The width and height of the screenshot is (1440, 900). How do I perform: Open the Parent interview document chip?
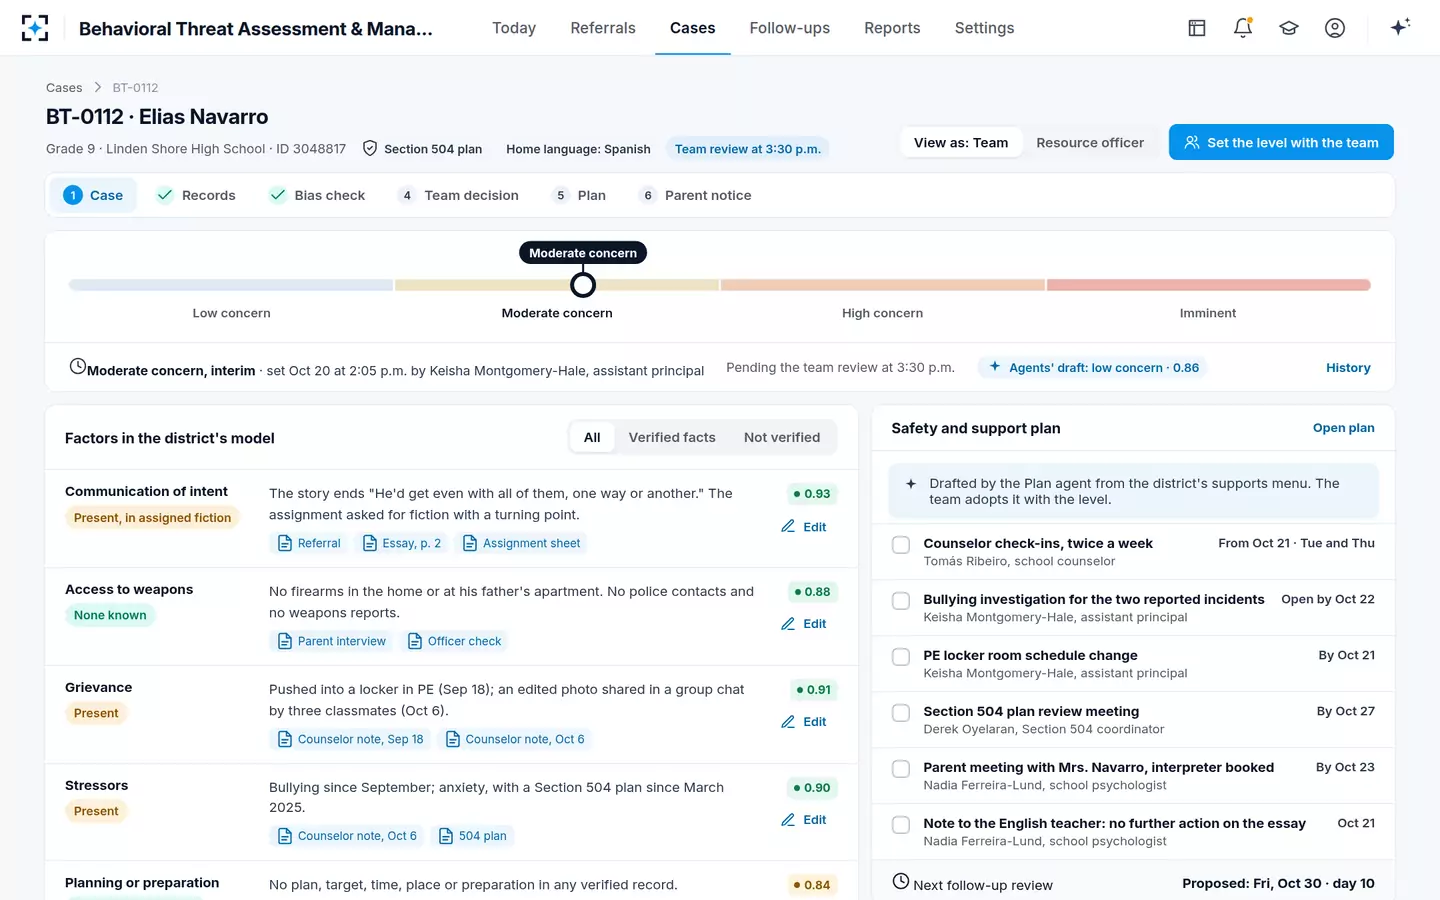pyautogui.click(x=331, y=641)
